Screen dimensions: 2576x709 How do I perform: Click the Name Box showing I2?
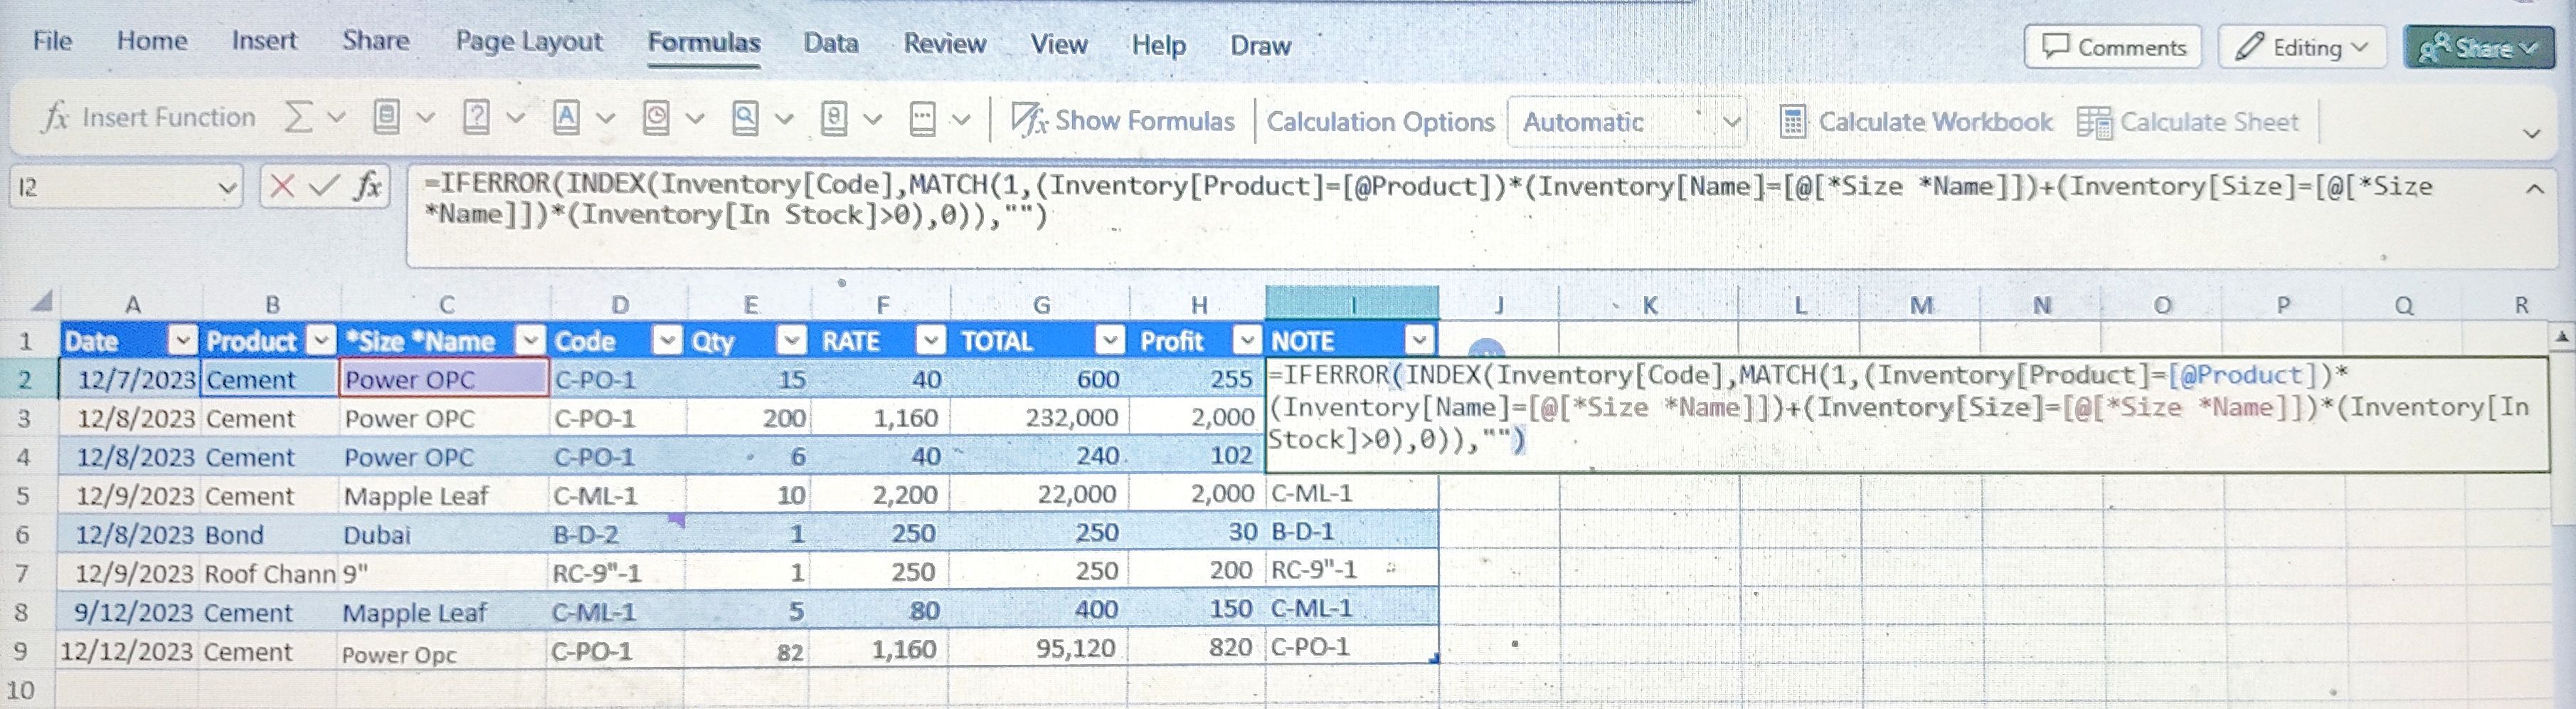[112, 187]
